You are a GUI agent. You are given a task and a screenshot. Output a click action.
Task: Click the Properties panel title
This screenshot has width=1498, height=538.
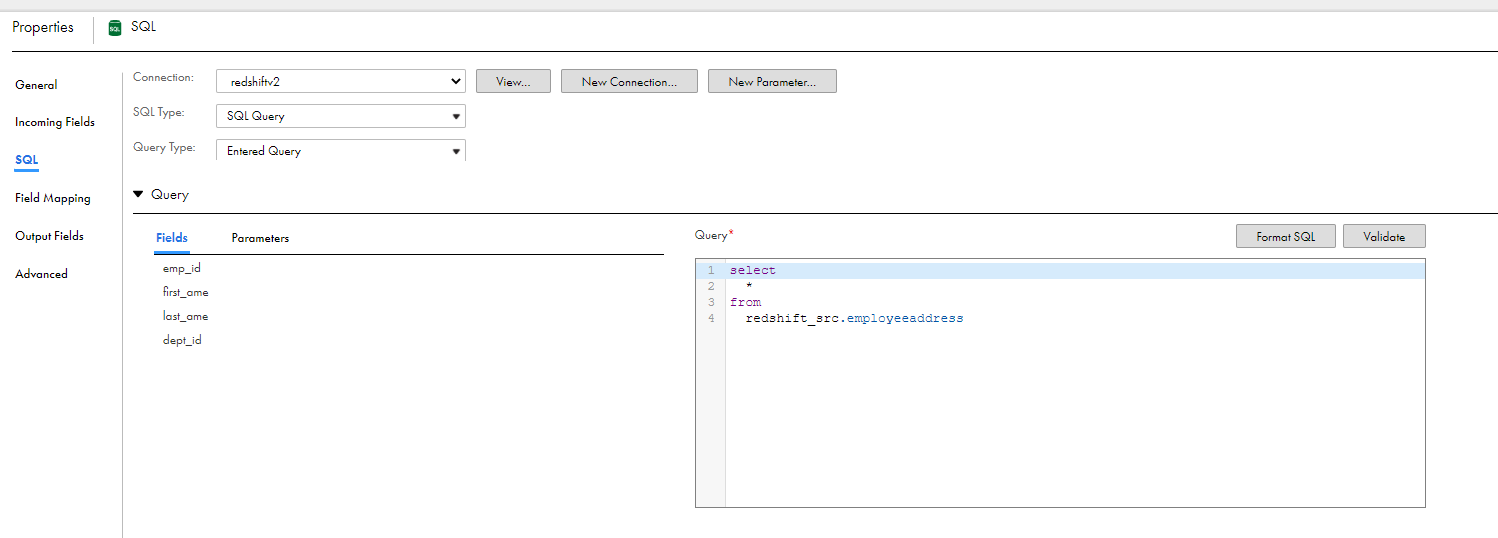coord(43,27)
